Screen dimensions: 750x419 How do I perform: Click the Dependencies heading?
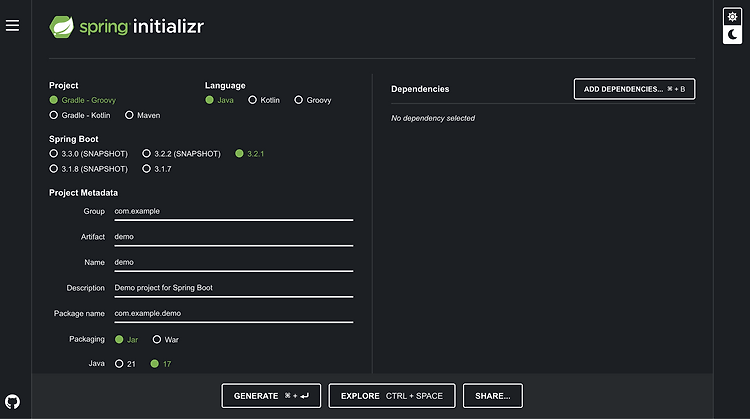420,89
